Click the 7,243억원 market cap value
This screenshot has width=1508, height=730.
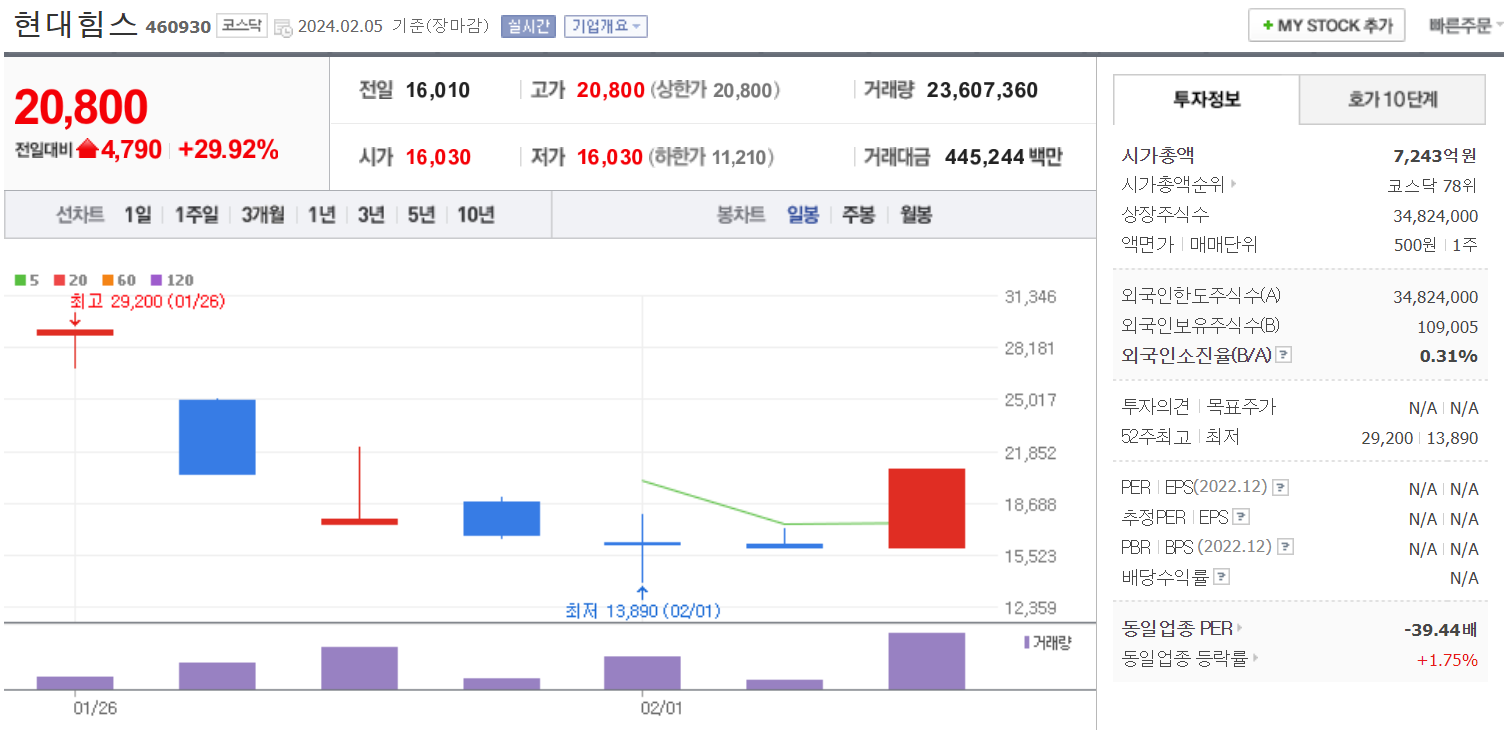(1435, 155)
